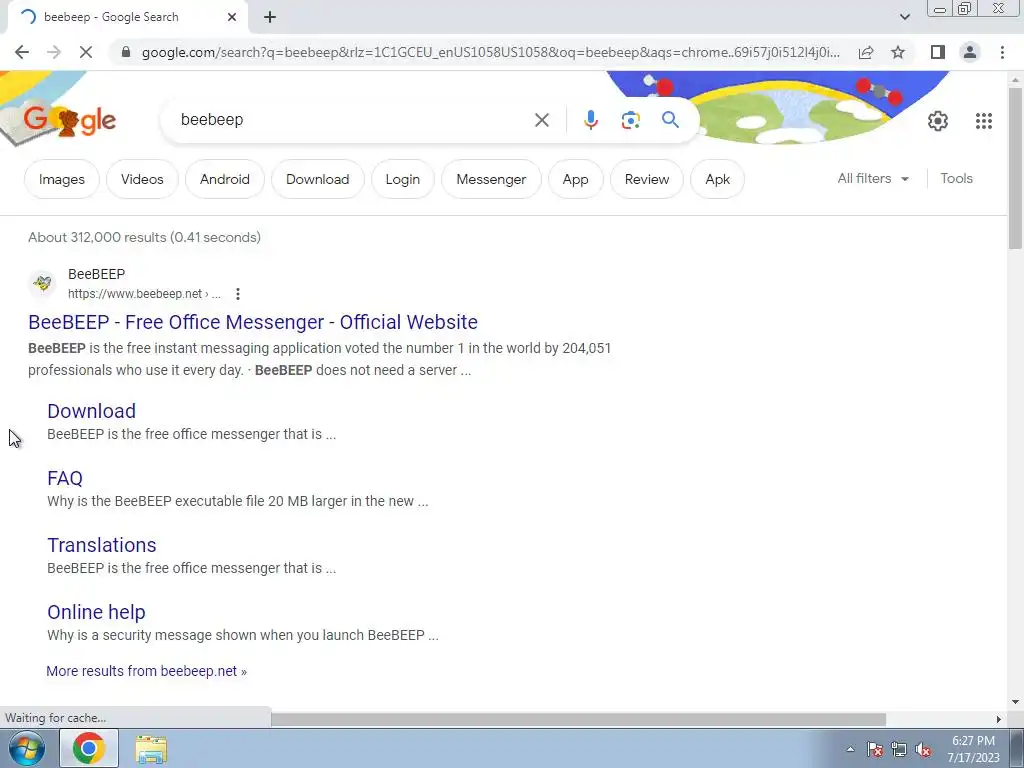The width and height of the screenshot is (1024, 768).
Task: Open Google quick settings gear
Action: [x=938, y=121]
